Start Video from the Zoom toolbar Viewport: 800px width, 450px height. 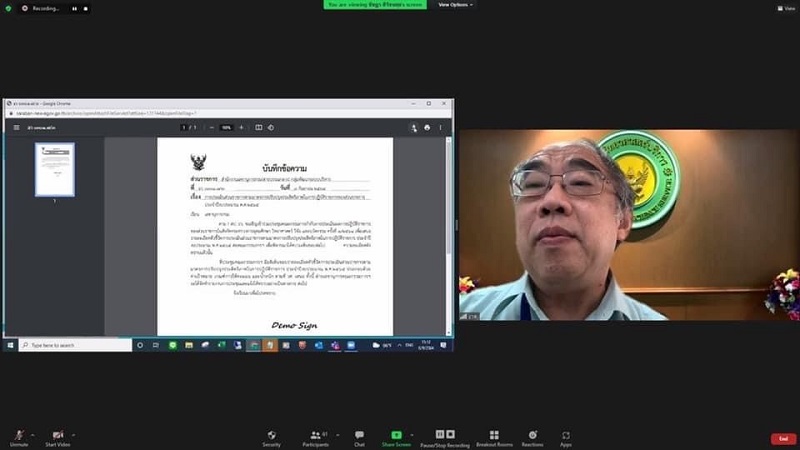tap(58, 435)
